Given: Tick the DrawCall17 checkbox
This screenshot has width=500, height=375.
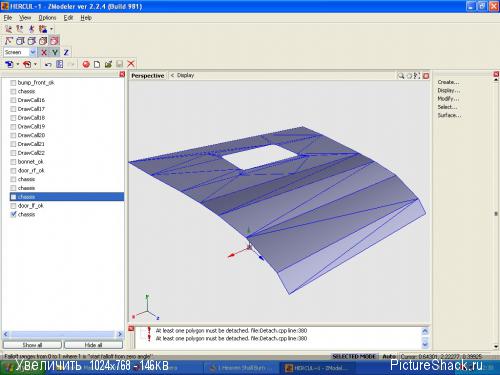Looking at the screenshot, I should [x=13, y=109].
